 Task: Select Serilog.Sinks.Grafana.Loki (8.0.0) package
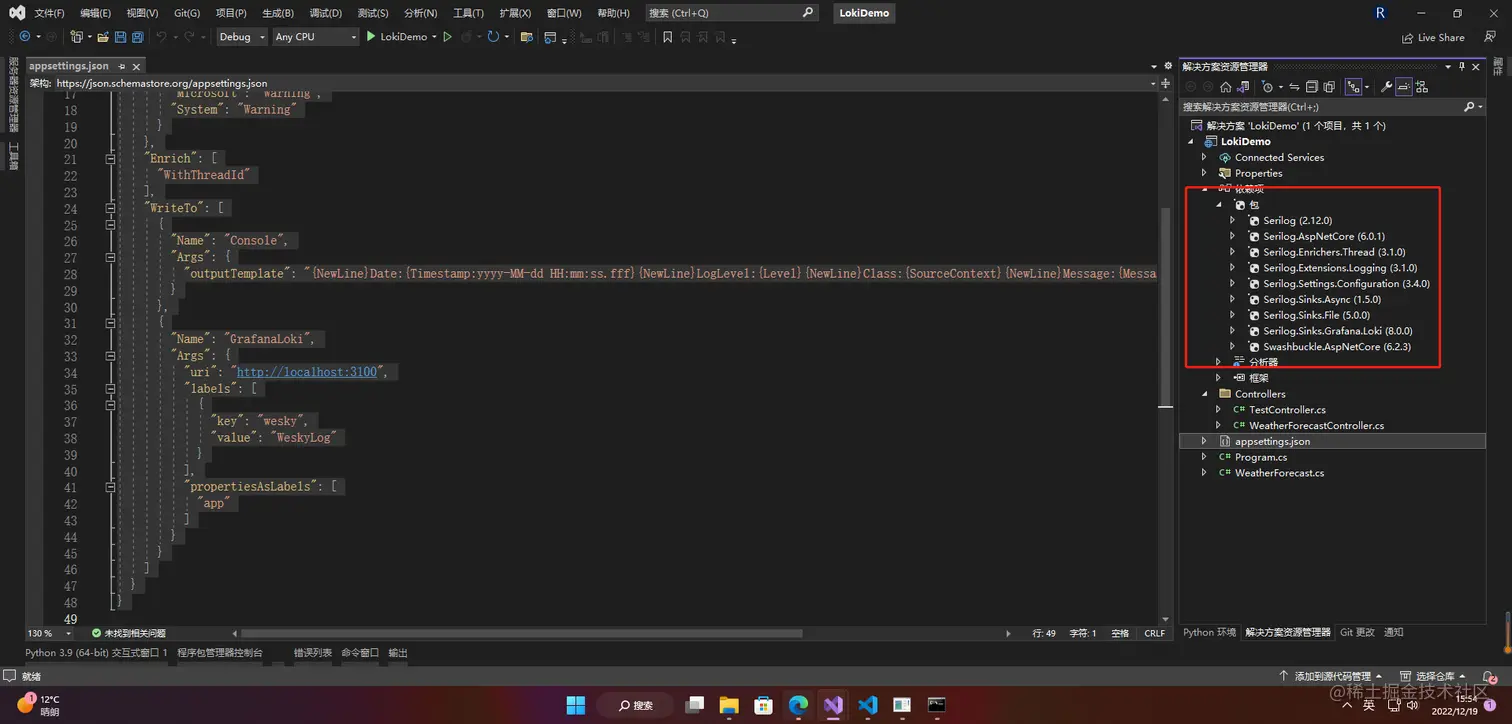coord(1337,331)
